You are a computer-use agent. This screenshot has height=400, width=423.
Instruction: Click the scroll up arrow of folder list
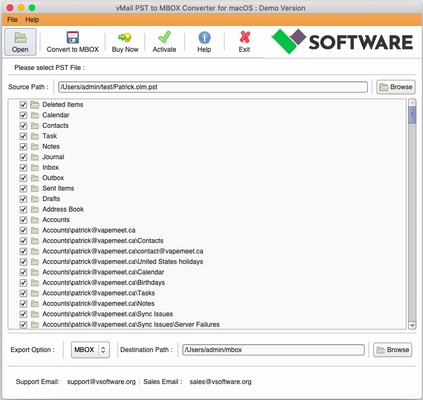click(x=412, y=103)
